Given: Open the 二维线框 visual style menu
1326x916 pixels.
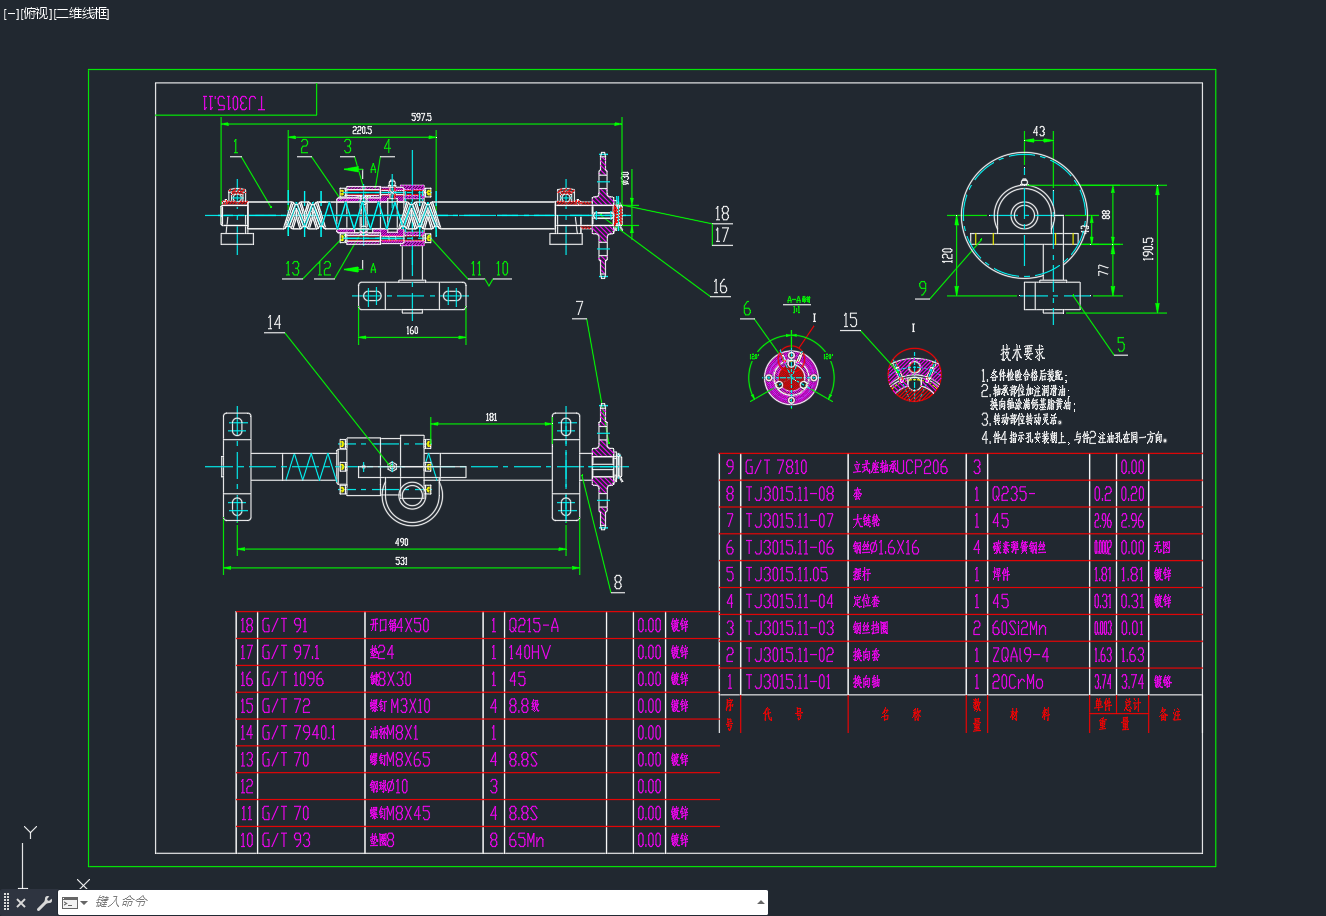Looking at the screenshot, I should coord(82,13).
